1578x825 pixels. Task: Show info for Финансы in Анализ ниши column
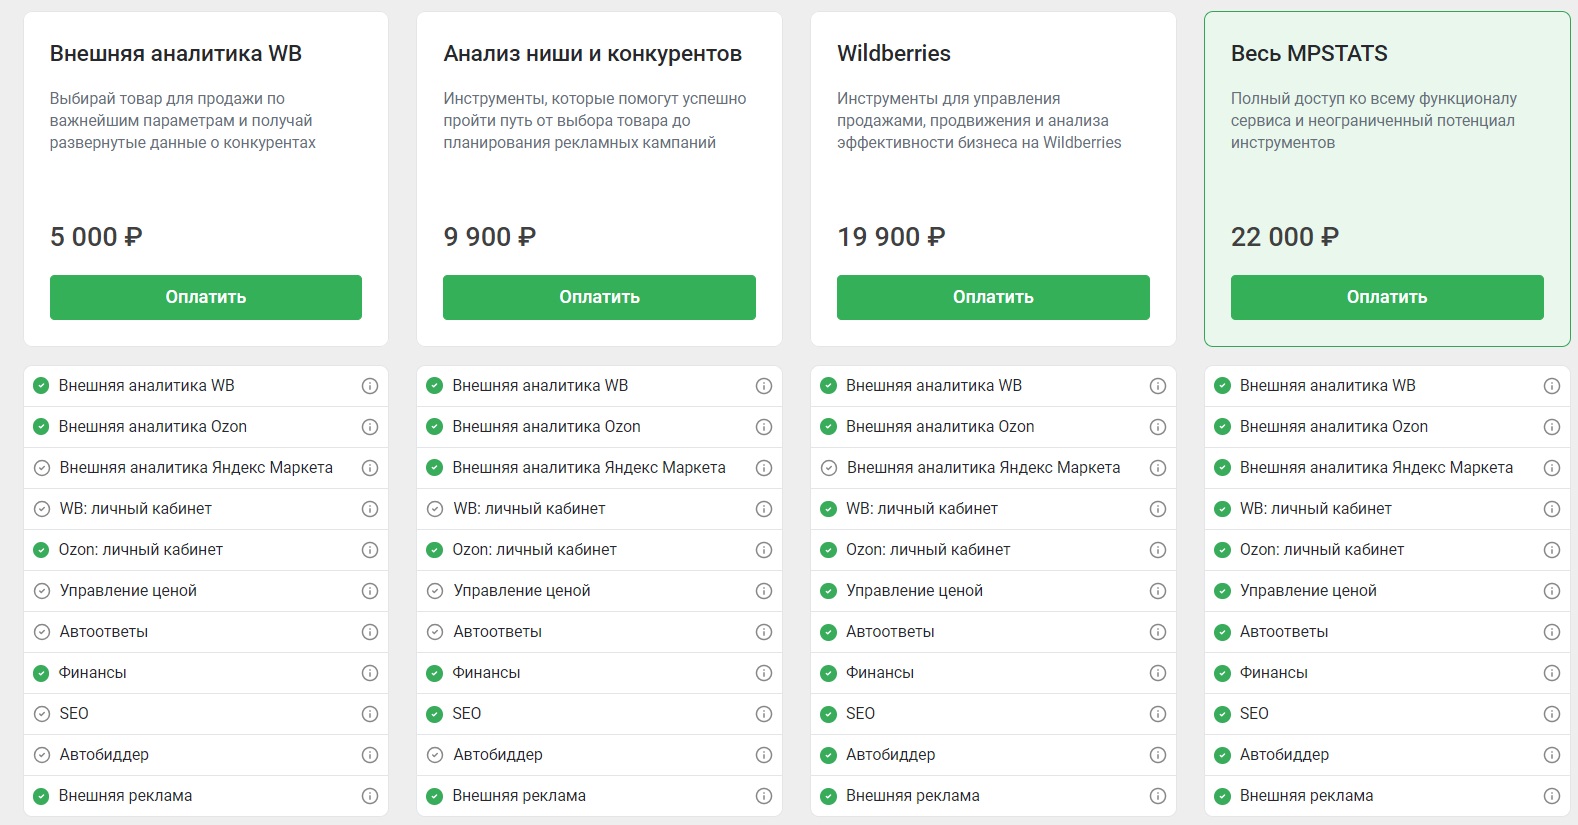[x=764, y=672]
